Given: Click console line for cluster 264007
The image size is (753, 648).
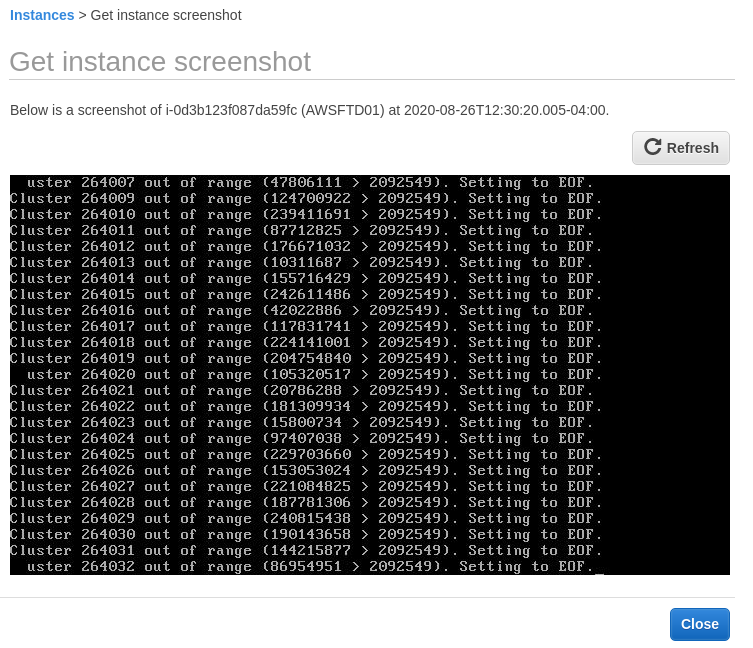Looking at the screenshot, I should 310,183.
